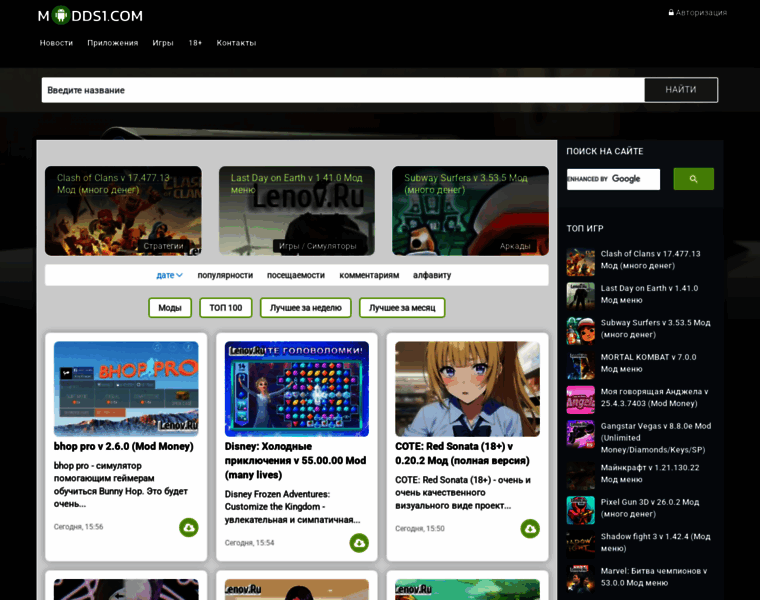
Task: Click the bhop pro Сегодня, 15:56 timestamp
Action: (x=79, y=527)
